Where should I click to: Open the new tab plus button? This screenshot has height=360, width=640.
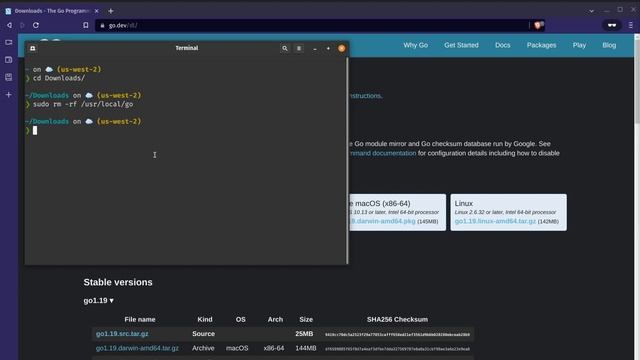[111, 11]
